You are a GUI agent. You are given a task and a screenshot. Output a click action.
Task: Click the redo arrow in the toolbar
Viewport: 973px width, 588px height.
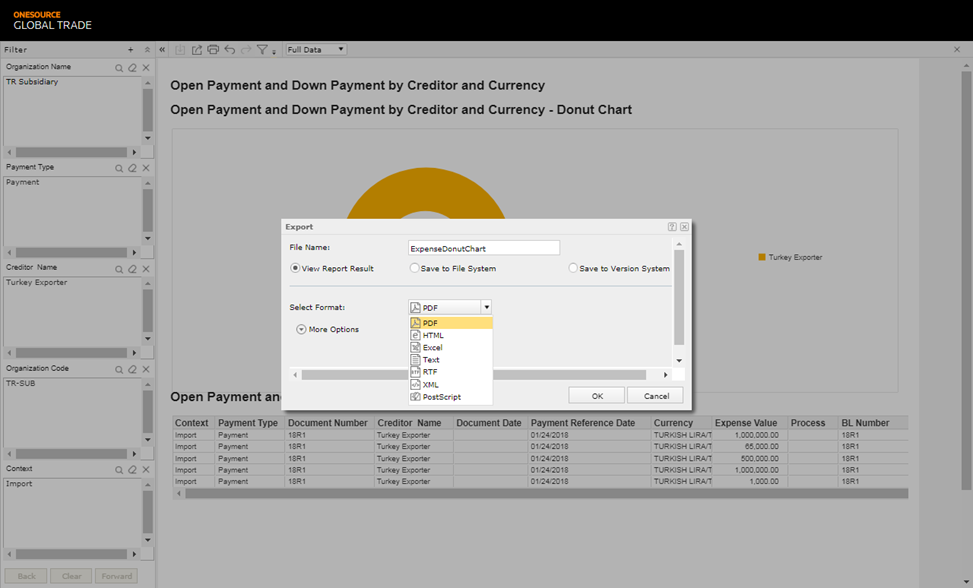click(246, 50)
